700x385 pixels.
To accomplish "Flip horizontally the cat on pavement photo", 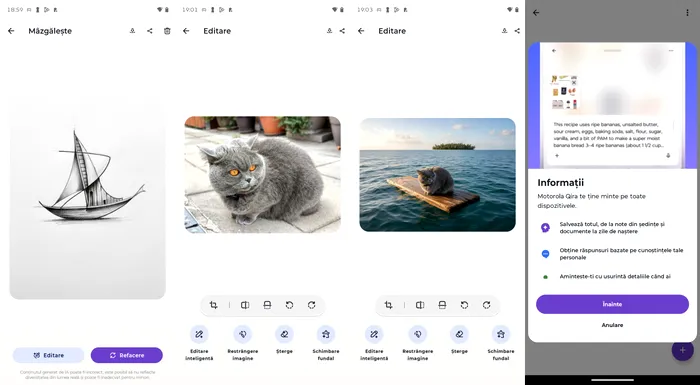I will point(245,305).
